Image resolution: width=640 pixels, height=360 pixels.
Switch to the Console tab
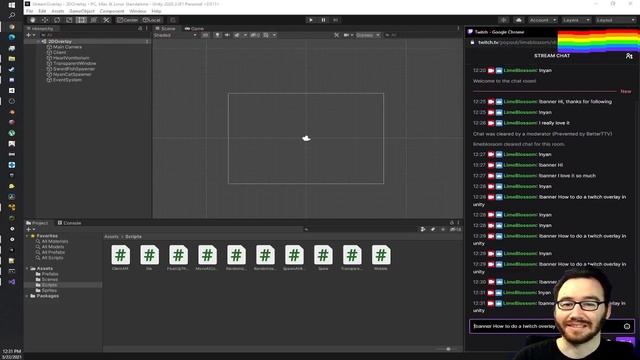(x=69, y=223)
